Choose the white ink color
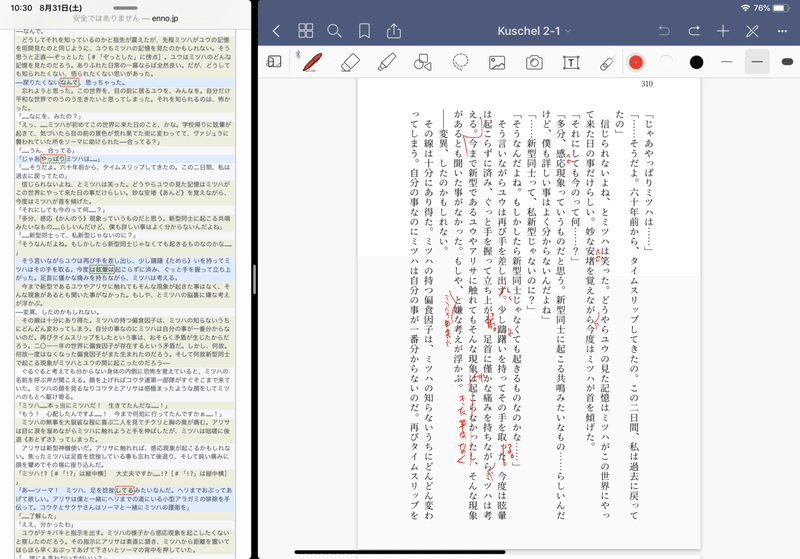 pos(666,62)
